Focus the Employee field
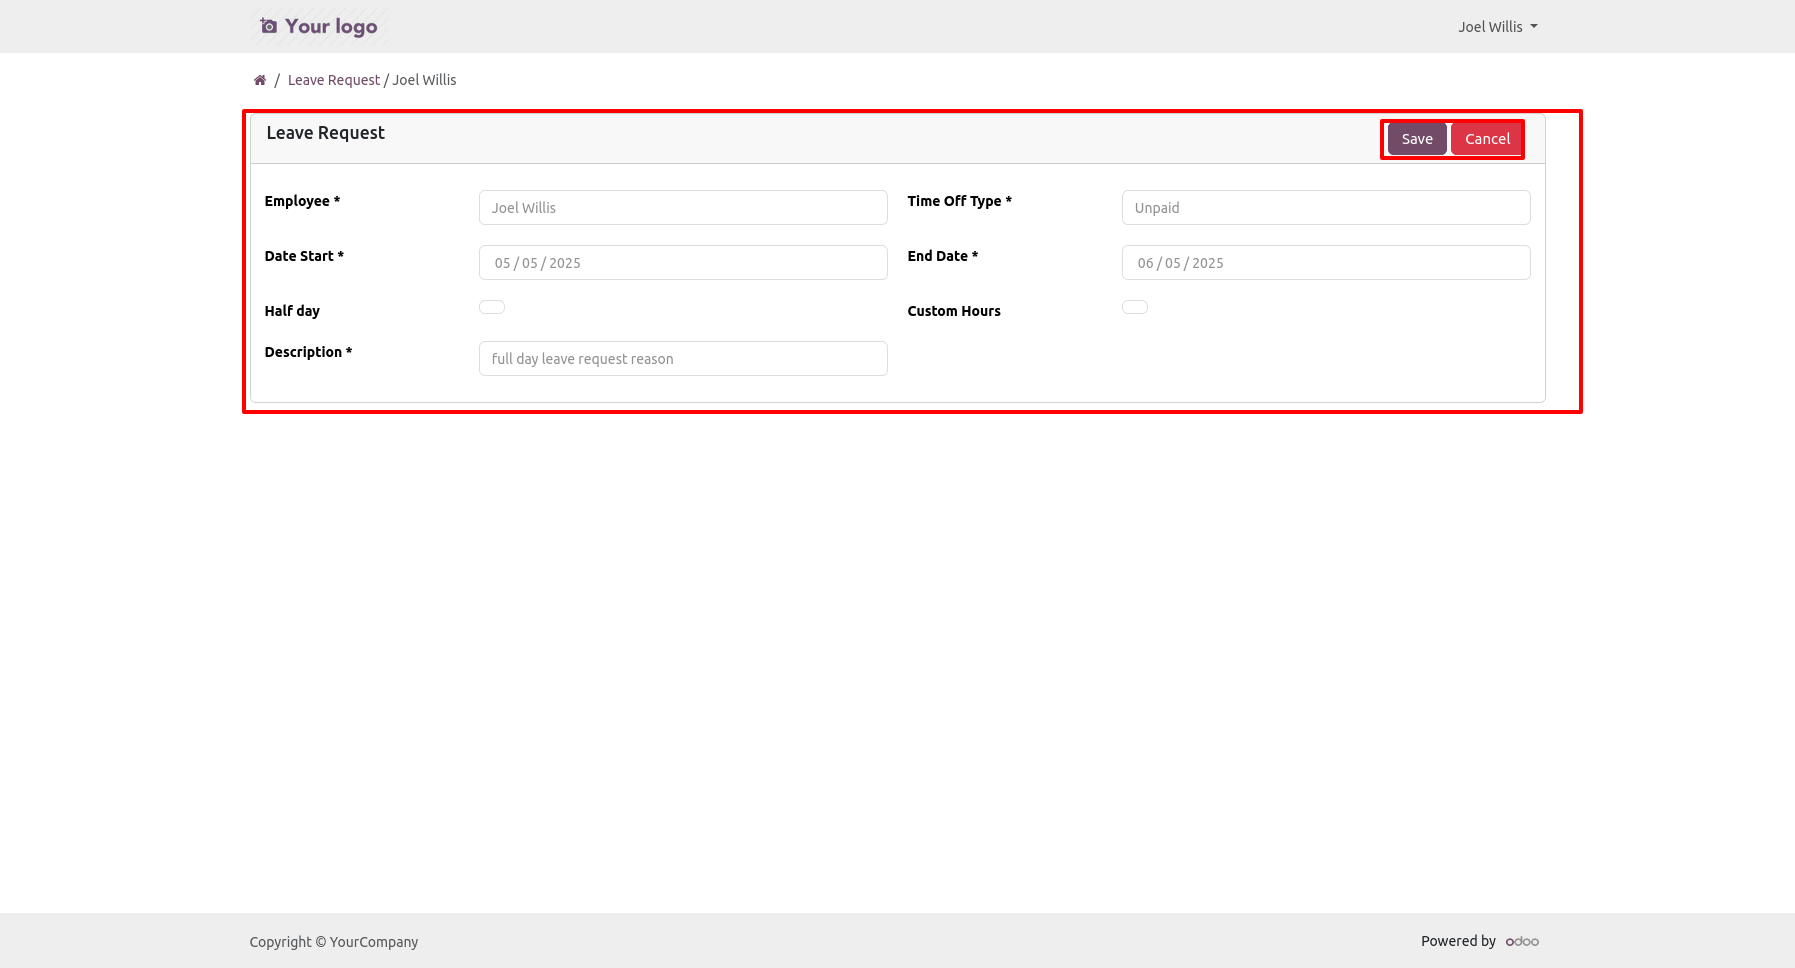 click(x=683, y=208)
